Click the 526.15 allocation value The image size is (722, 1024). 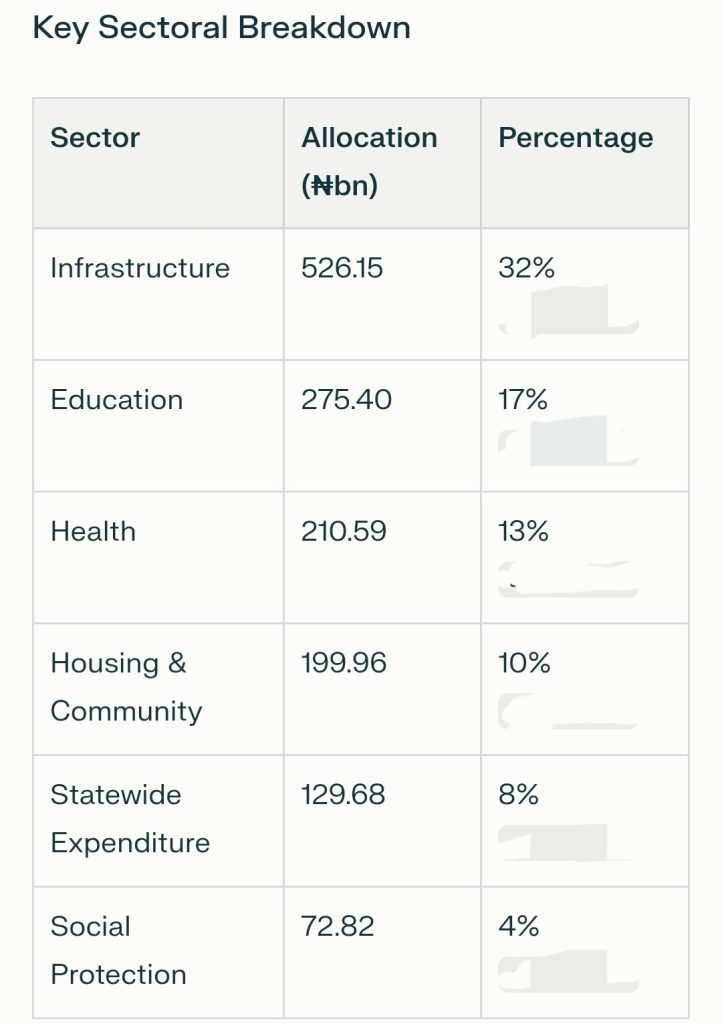(342, 268)
